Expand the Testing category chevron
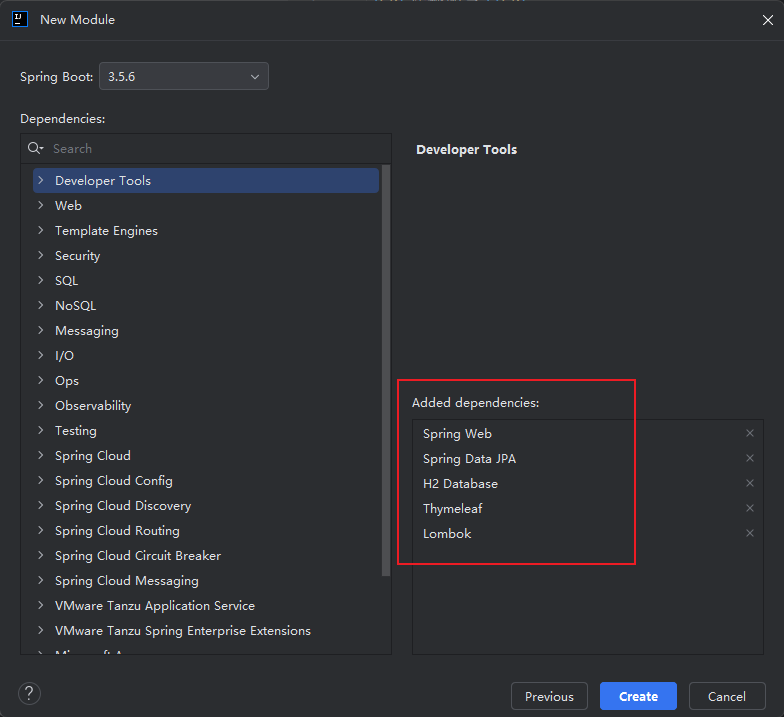This screenshot has height=717, width=784. (x=41, y=430)
